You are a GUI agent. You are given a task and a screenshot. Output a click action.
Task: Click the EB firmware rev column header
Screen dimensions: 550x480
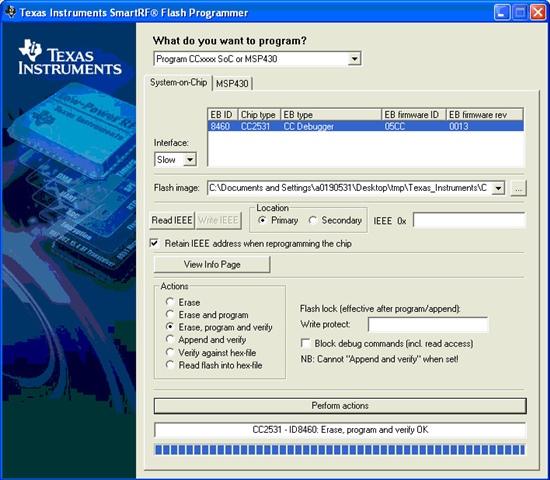point(485,115)
